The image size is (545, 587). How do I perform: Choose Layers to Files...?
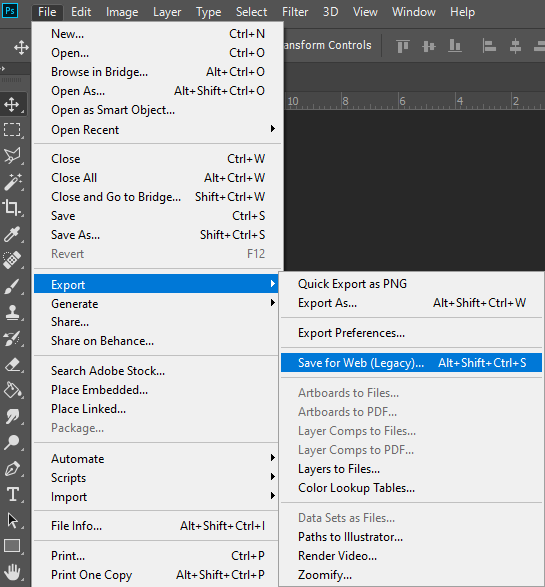coord(411,469)
